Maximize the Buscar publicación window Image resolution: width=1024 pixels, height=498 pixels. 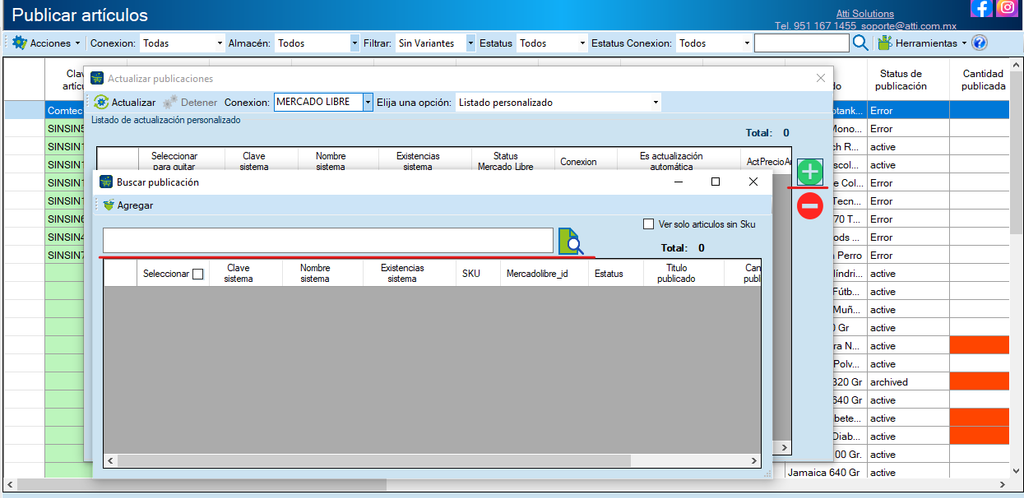pyautogui.click(x=715, y=182)
